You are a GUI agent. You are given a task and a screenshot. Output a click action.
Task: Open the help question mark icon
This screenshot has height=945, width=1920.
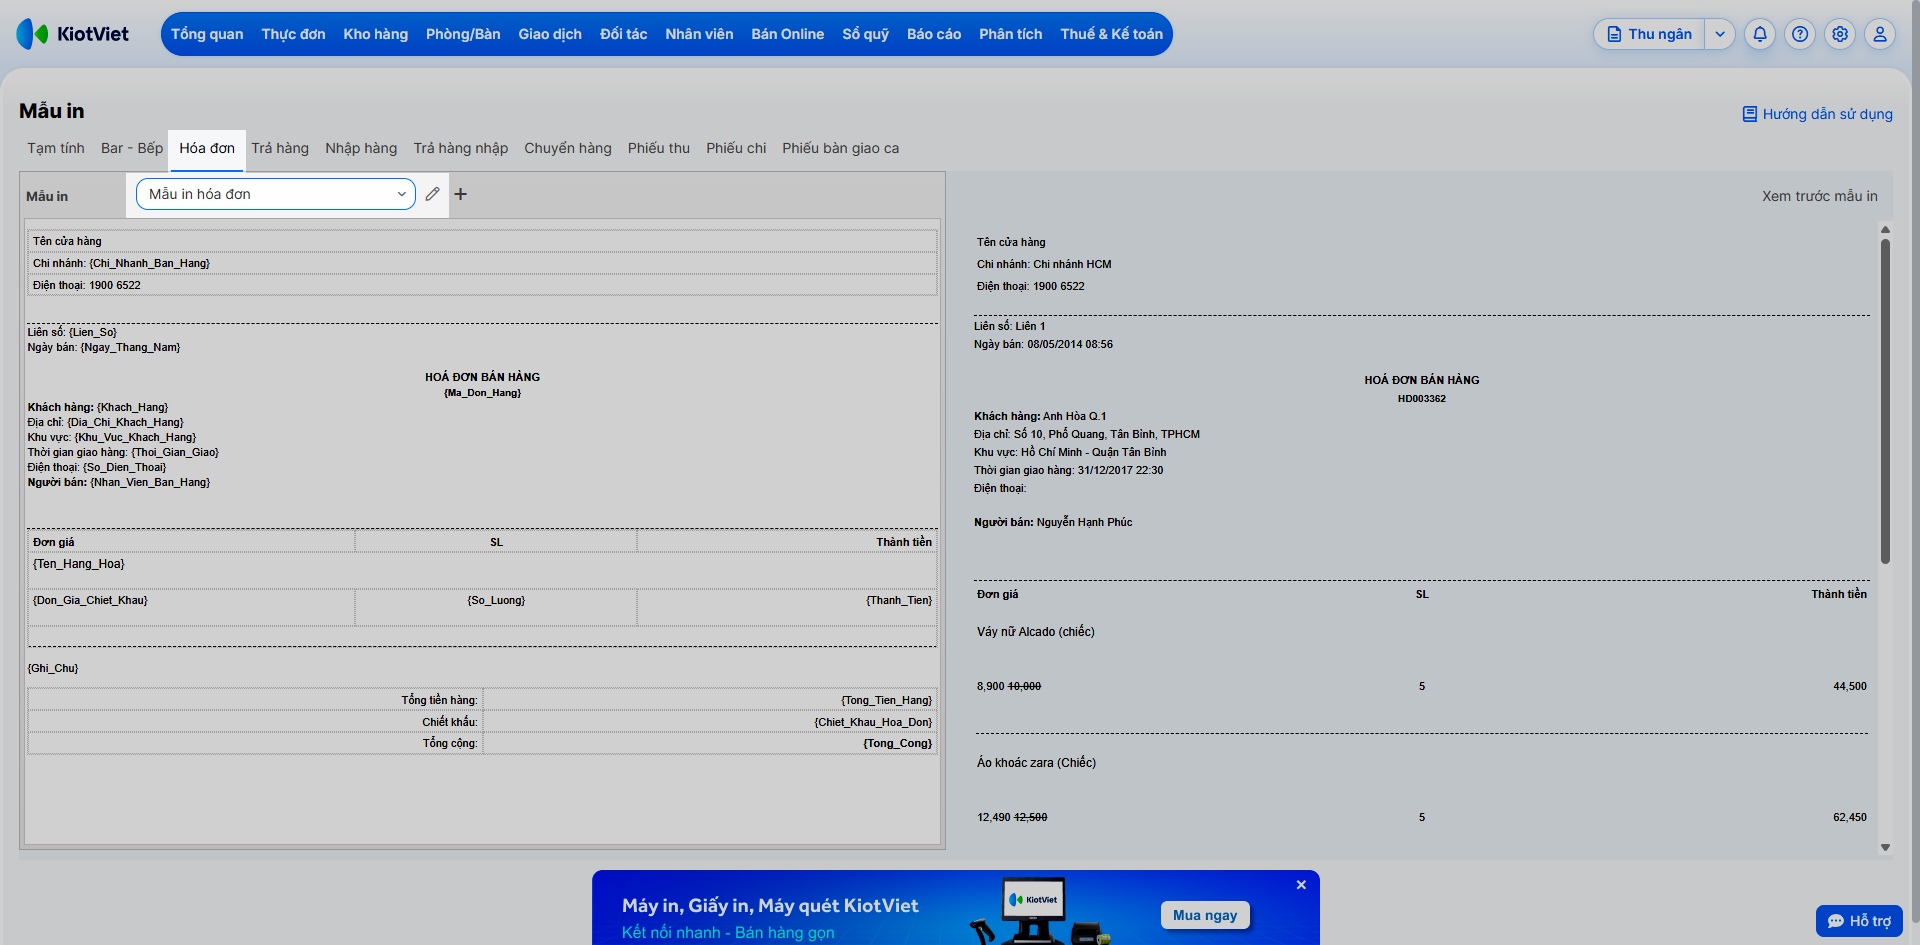pyautogui.click(x=1800, y=34)
